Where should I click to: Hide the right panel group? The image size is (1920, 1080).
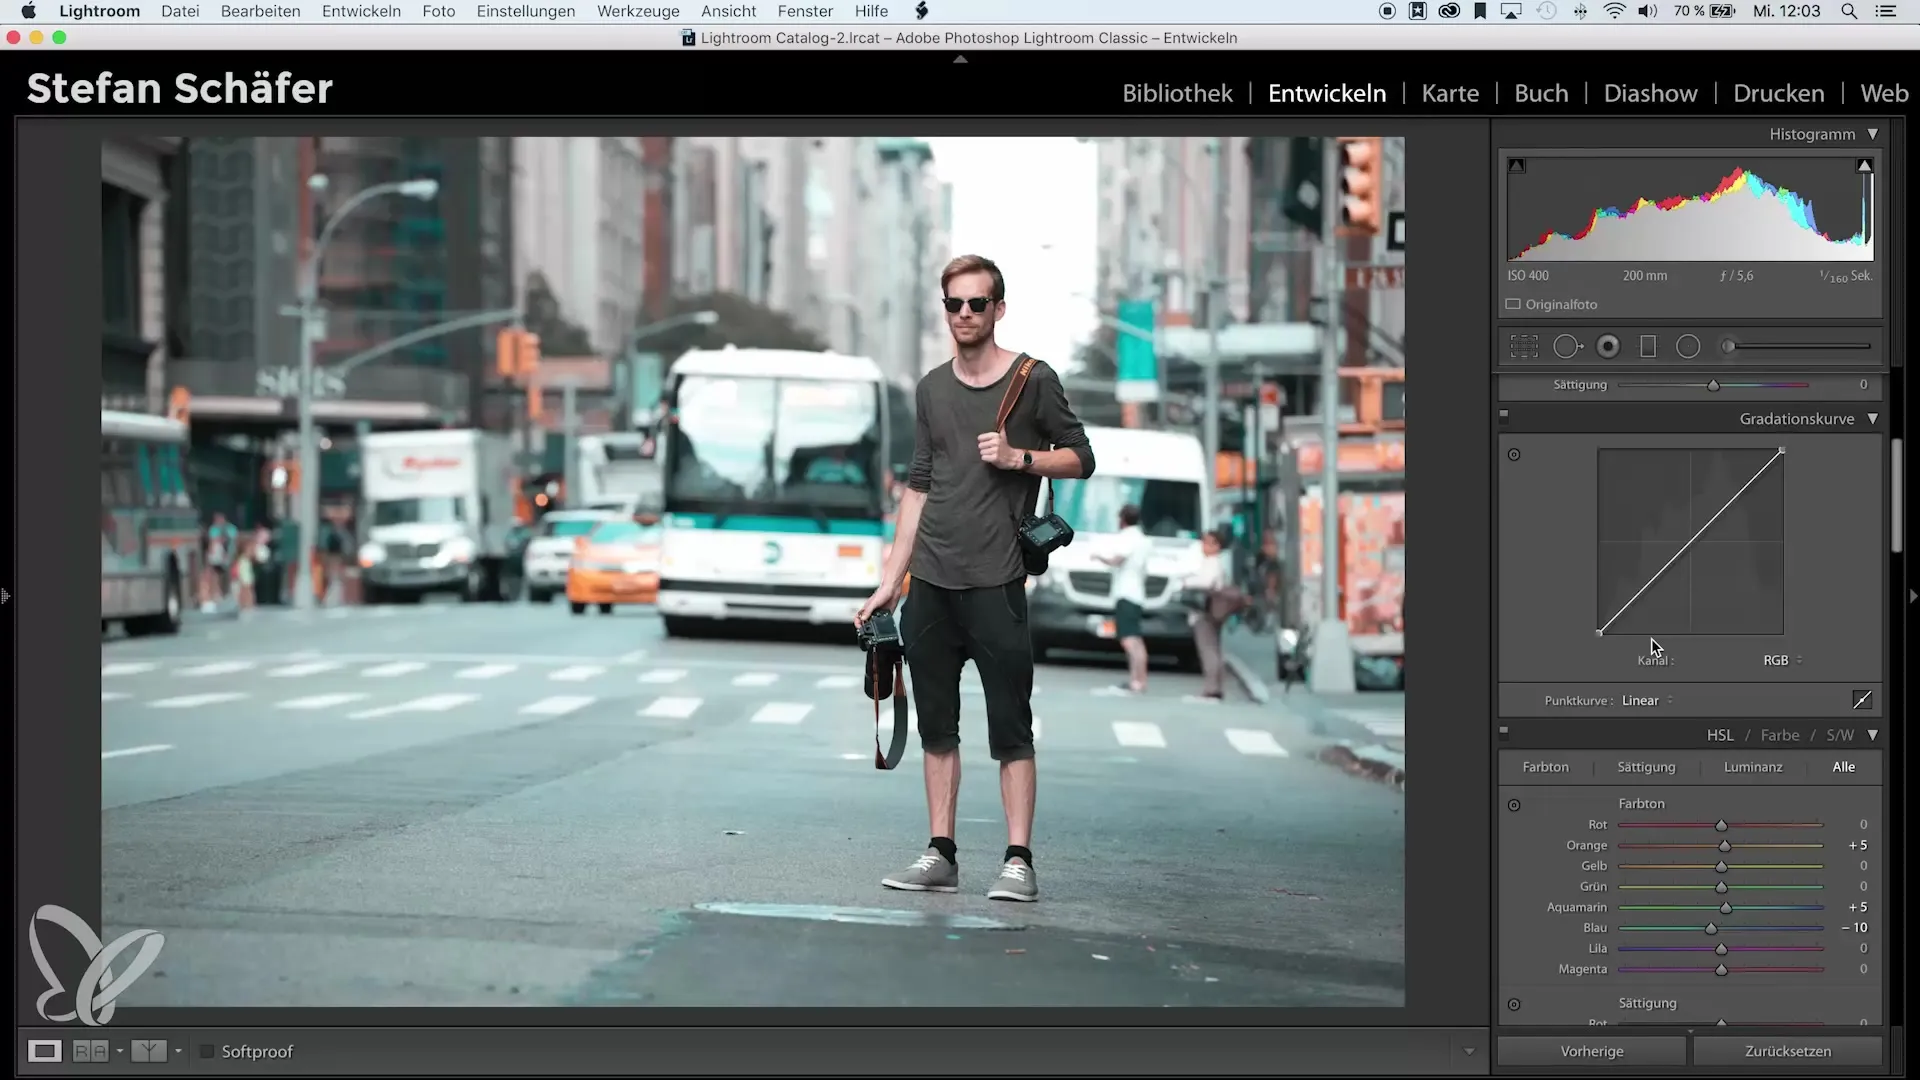click(1913, 596)
